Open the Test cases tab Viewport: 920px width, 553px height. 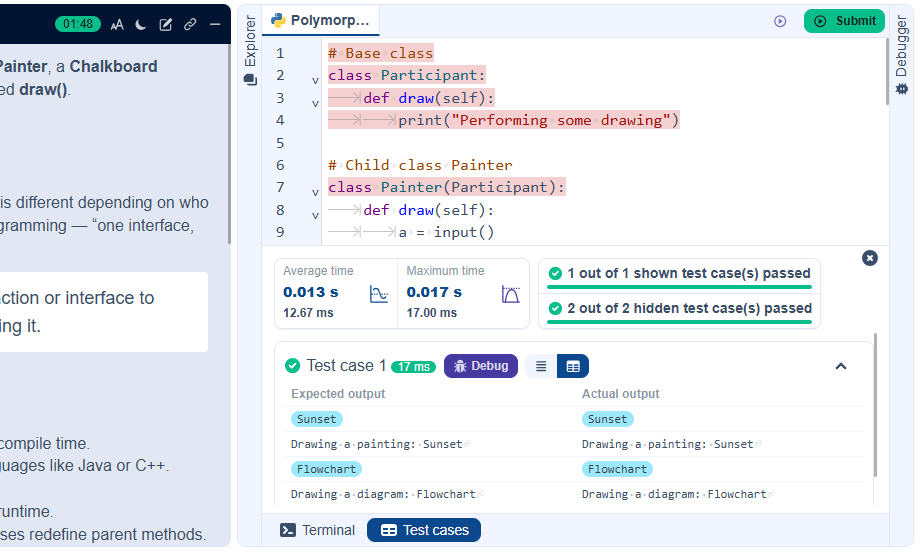tap(424, 530)
